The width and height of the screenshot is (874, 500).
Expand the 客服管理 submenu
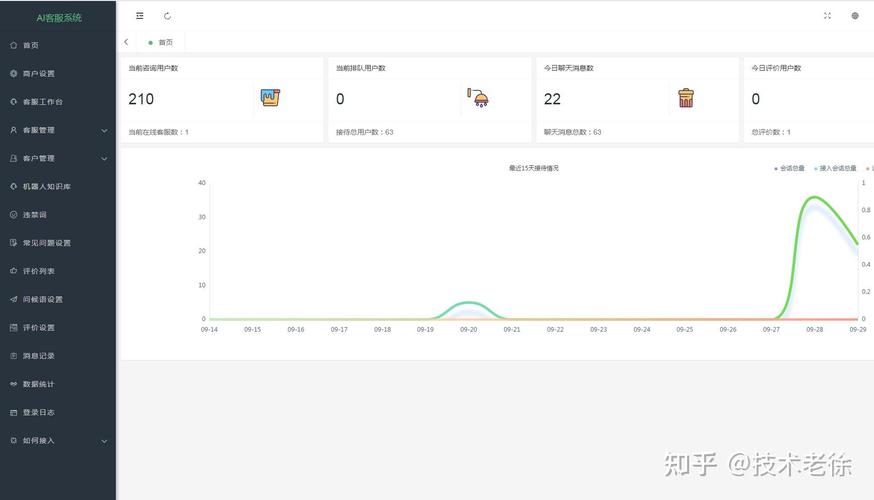pyautogui.click(x=58, y=130)
